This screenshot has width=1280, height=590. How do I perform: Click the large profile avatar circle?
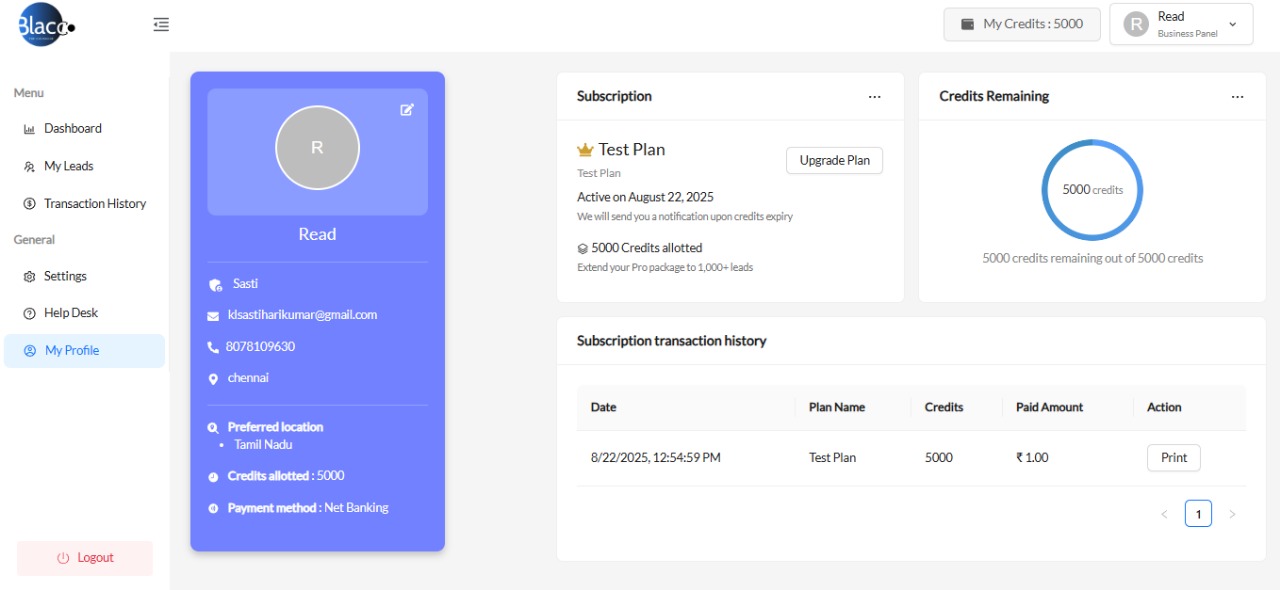click(x=317, y=148)
